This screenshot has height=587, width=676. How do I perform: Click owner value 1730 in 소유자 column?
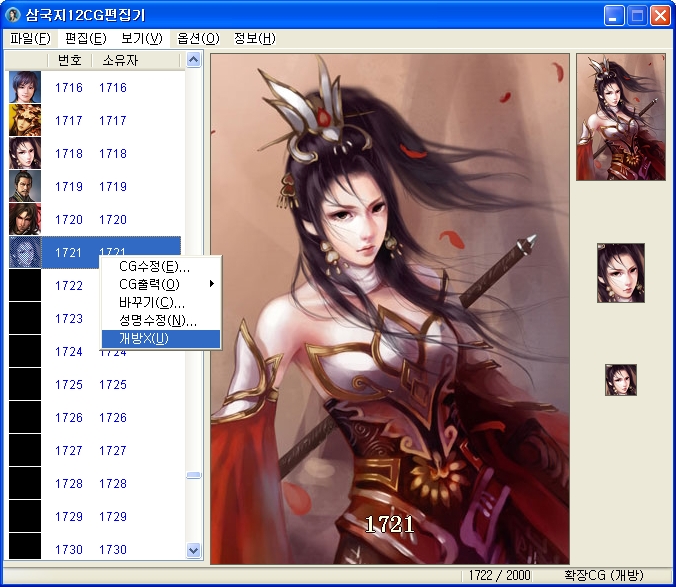(x=113, y=550)
